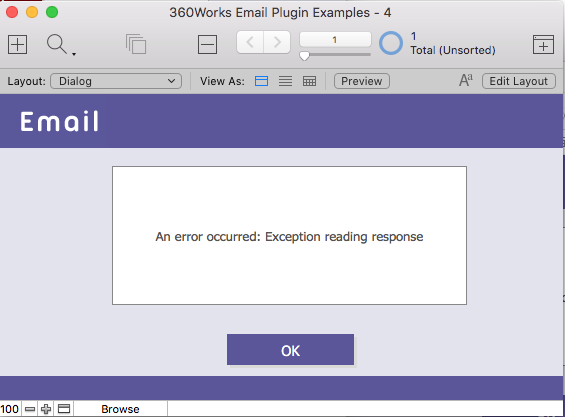
Task: Click the Duplicate Record icon
Action: coord(136,44)
